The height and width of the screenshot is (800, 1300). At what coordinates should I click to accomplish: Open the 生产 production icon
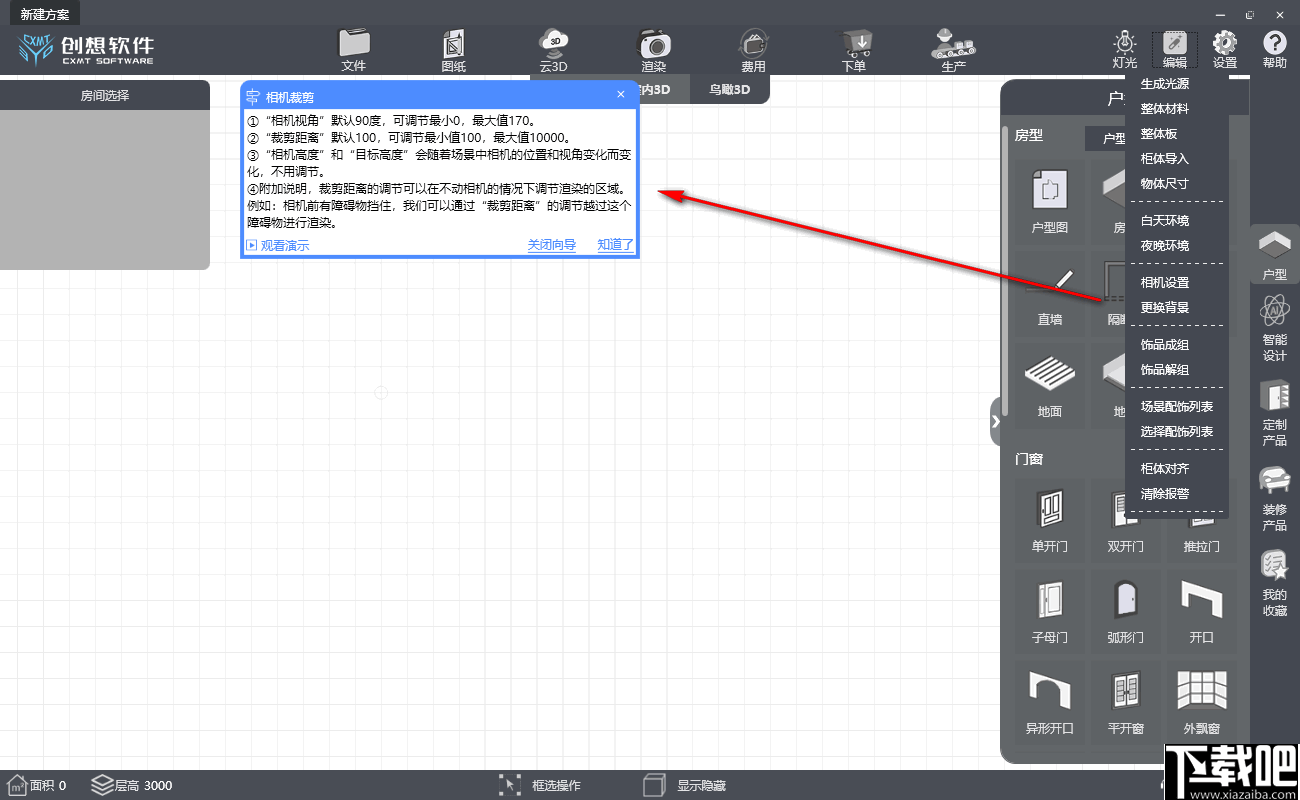point(954,50)
